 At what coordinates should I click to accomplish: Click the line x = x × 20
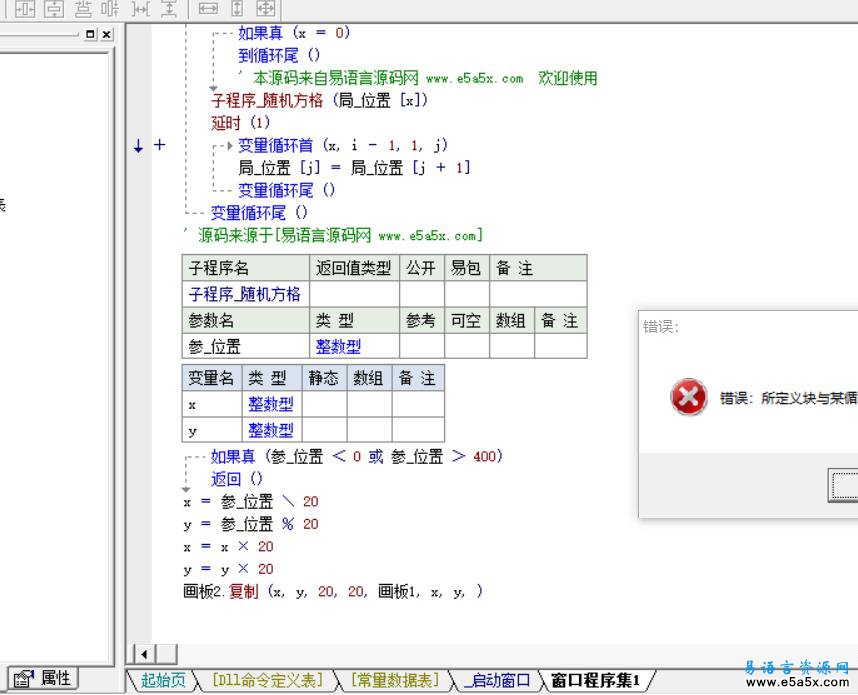(228, 546)
